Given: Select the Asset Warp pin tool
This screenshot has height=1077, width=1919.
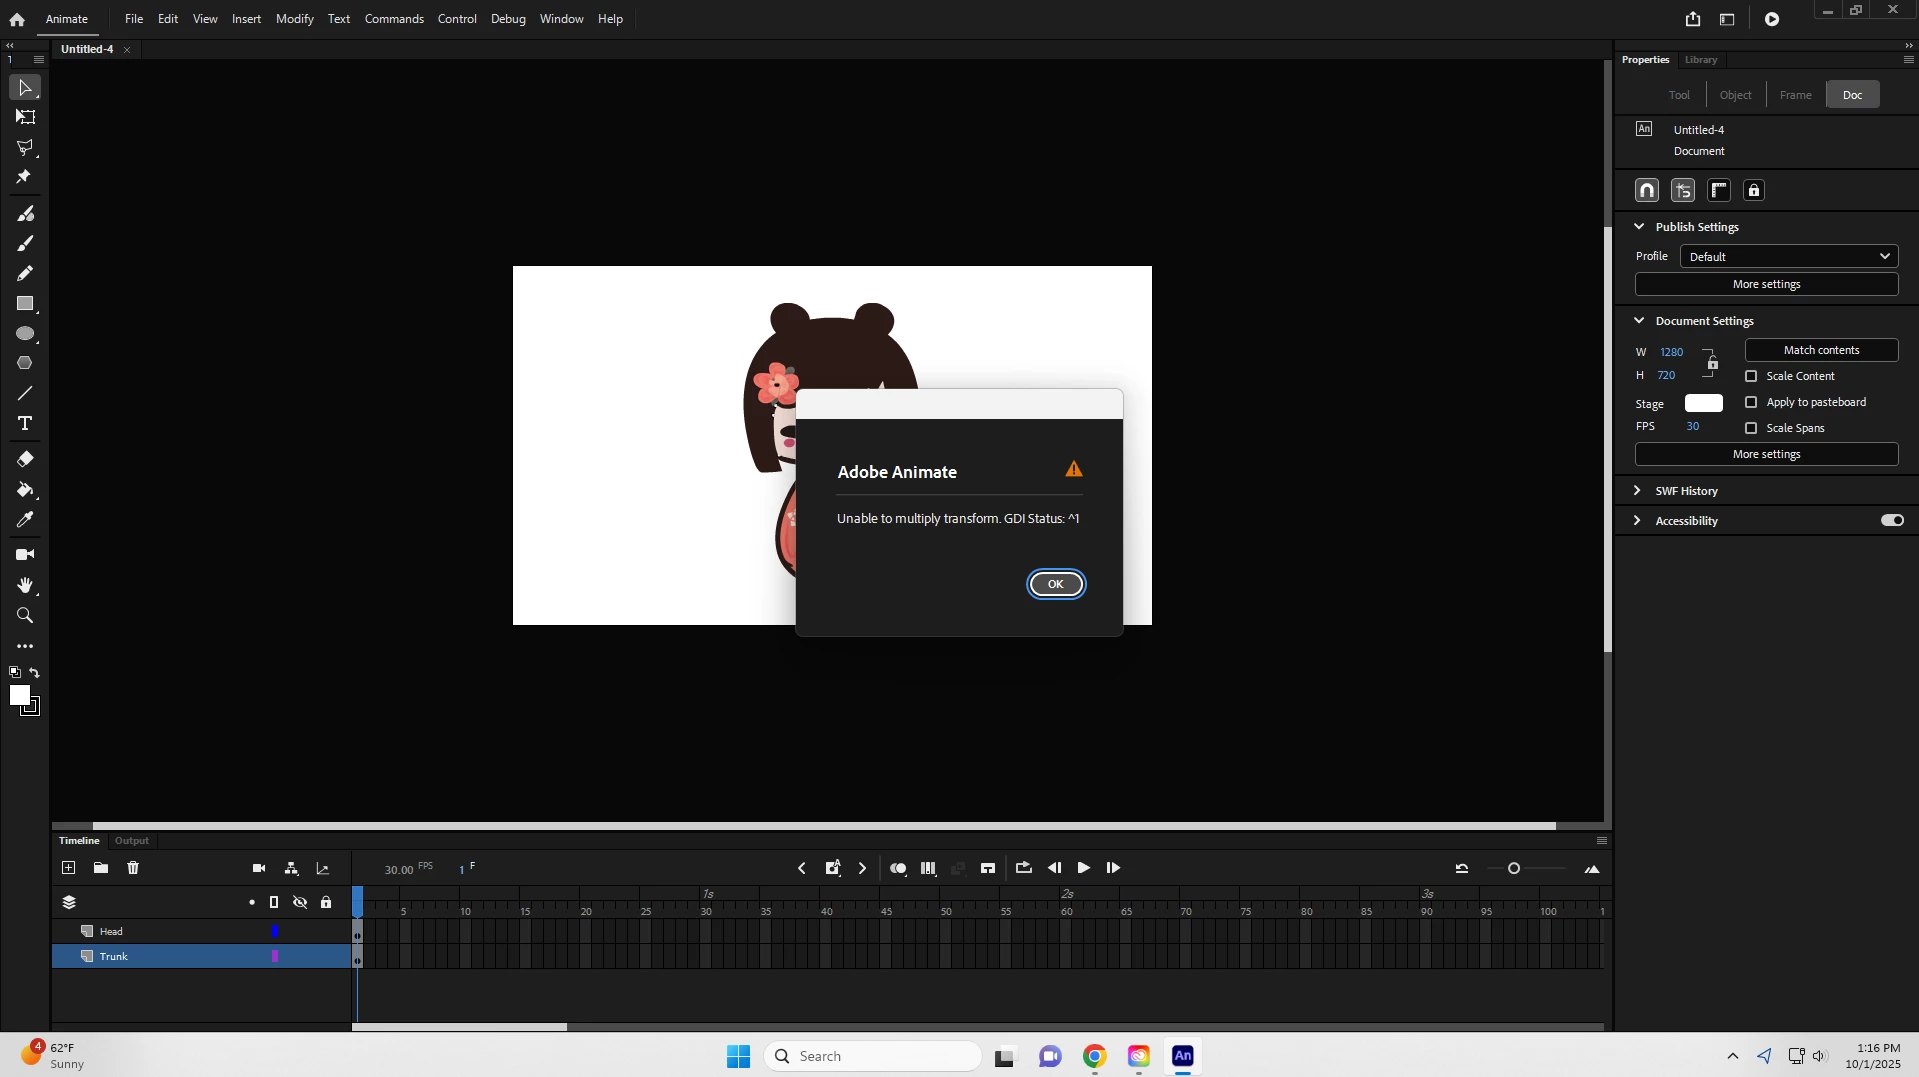Looking at the screenshot, I should [25, 177].
